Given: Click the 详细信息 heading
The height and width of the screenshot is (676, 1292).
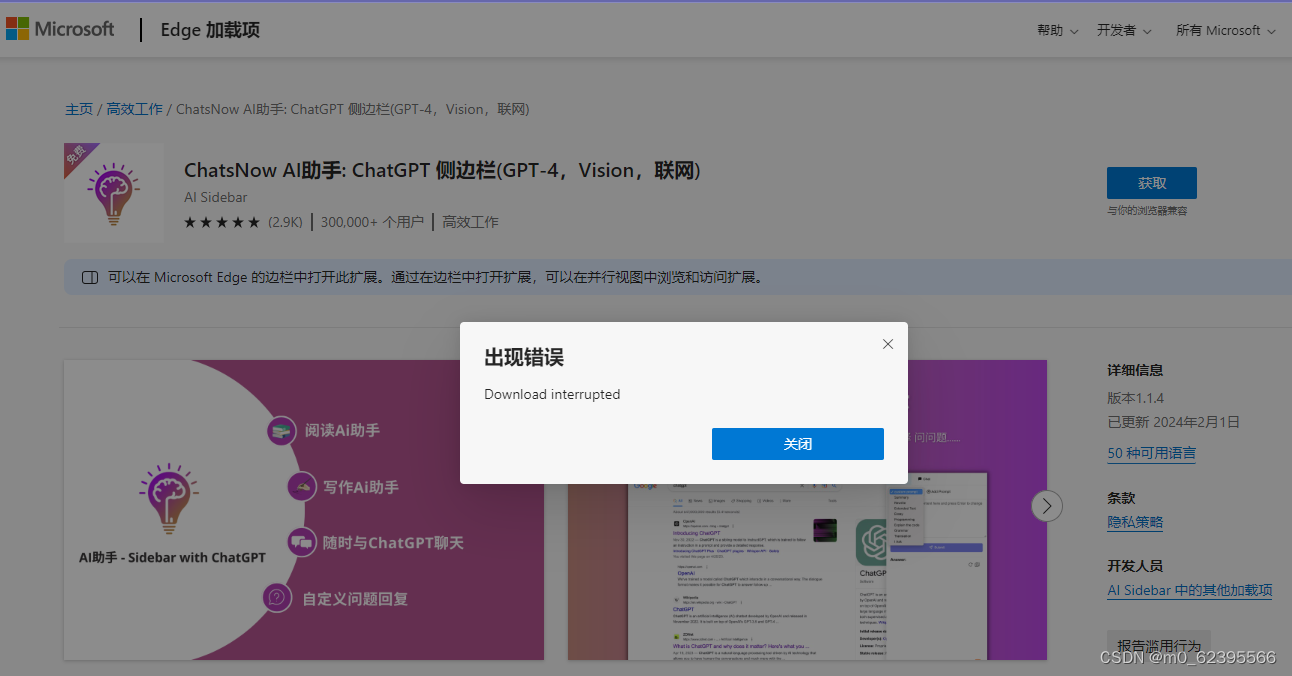Looking at the screenshot, I should click(1135, 370).
